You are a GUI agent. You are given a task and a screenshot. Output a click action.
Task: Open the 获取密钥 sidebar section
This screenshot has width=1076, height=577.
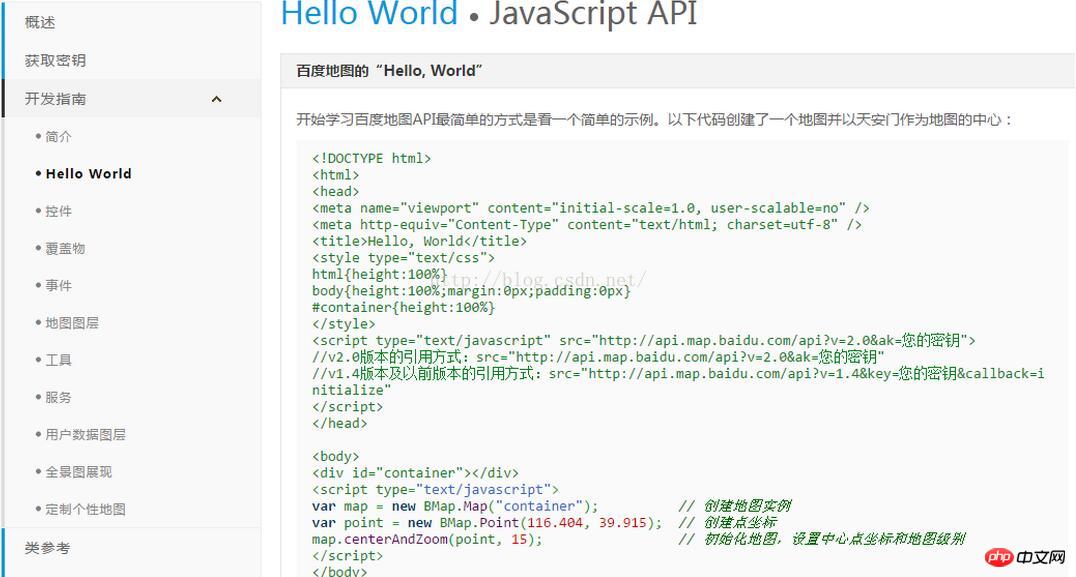tap(55, 60)
